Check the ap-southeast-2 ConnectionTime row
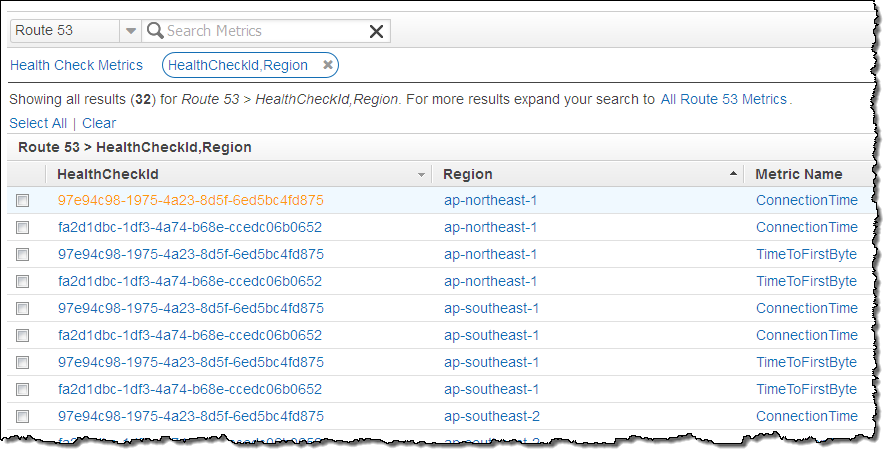 23,416
